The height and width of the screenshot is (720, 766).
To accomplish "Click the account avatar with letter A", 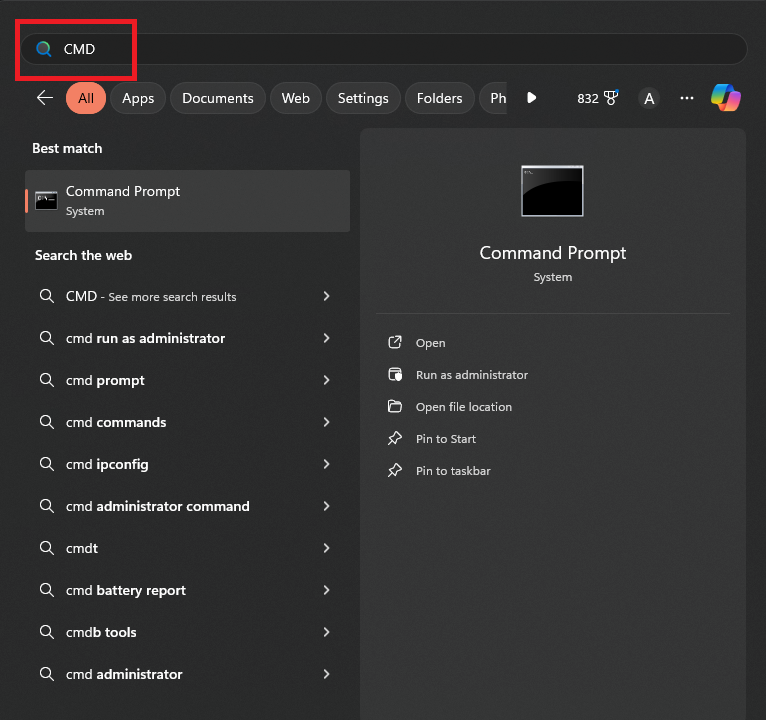I will pos(650,98).
